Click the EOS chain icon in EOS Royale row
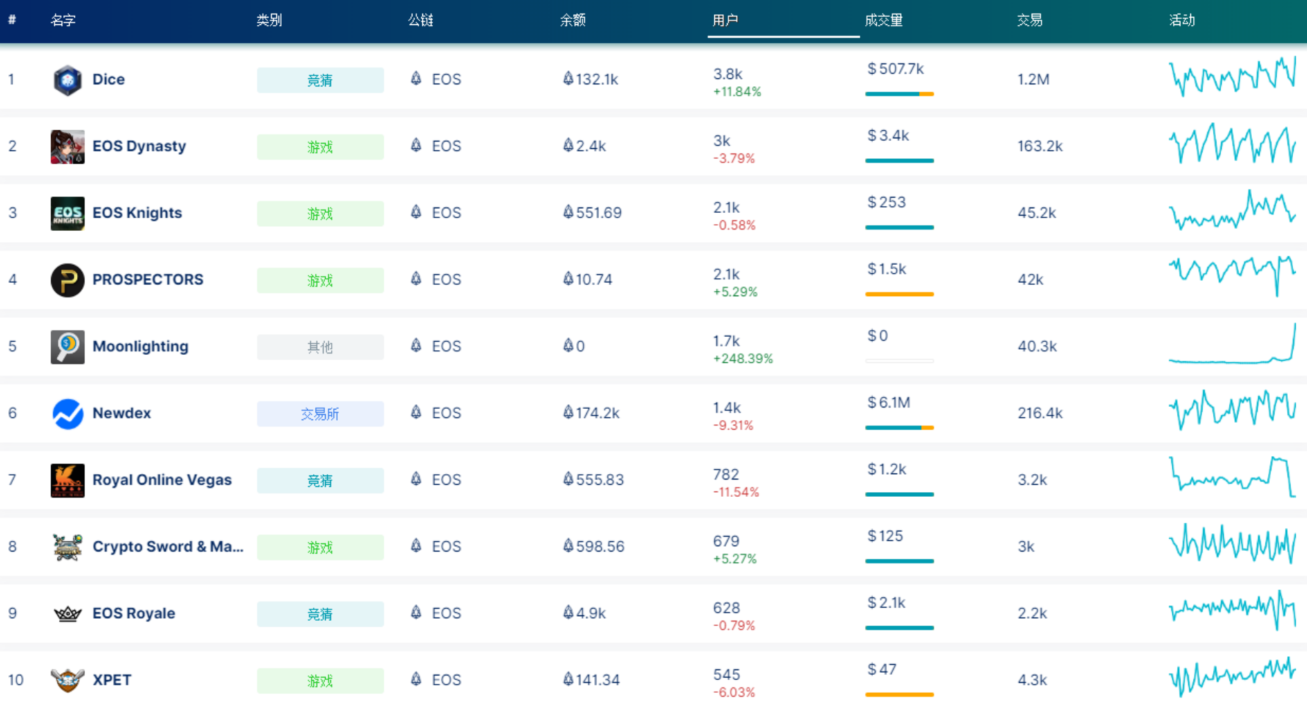Screen dimensions: 1307x720 (416, 613)
